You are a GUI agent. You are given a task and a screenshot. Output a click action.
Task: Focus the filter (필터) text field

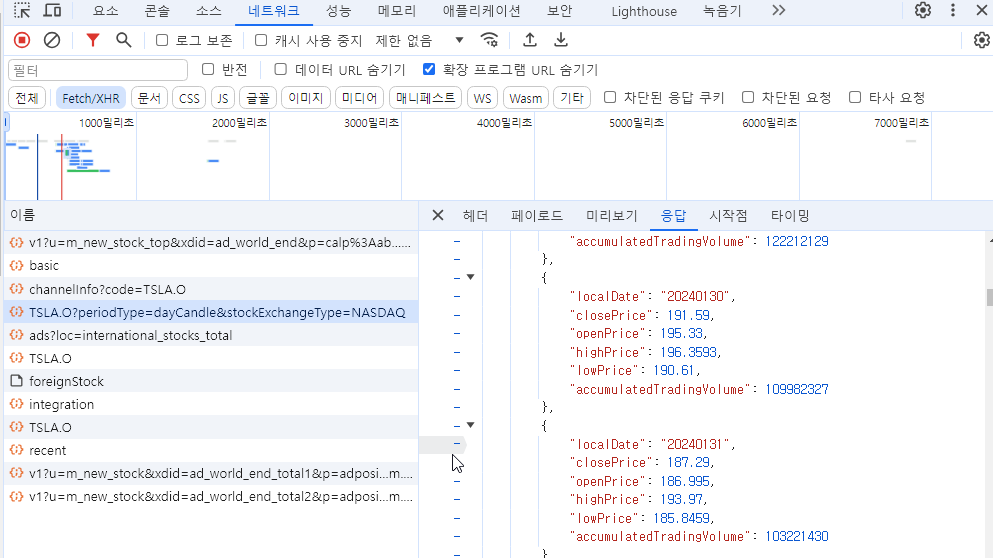(x=98, y=70)
